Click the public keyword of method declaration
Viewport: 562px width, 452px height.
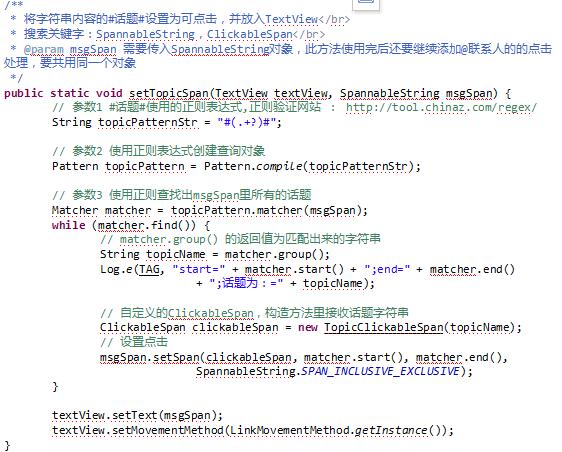coord(23,93)
